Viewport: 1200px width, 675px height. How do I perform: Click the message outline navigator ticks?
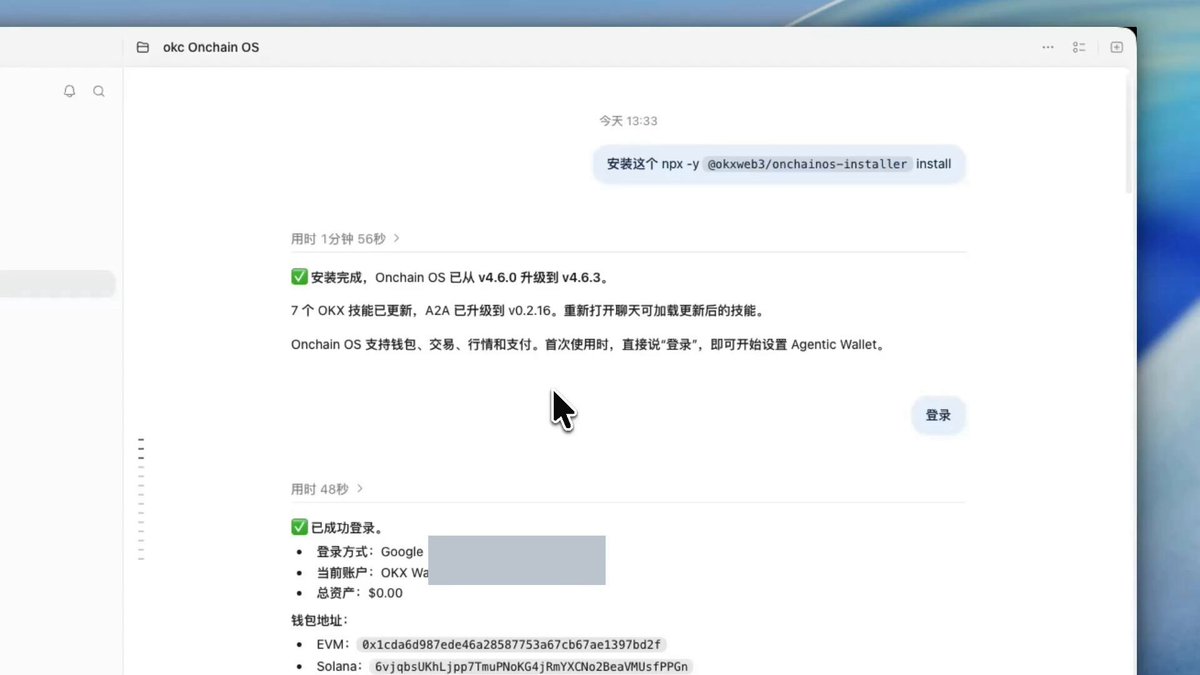(141, 499)
